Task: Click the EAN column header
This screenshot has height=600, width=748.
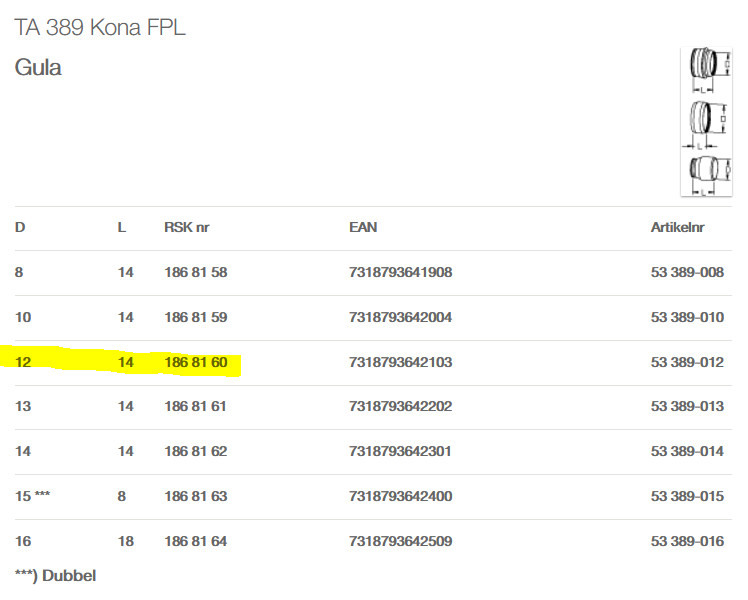Action: point(363,228)
